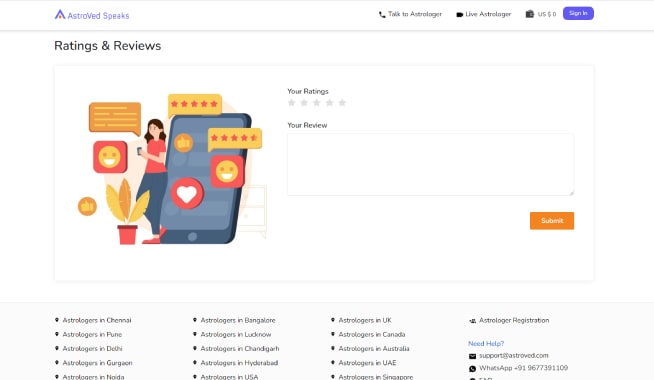Screen dimensions: 654x380
Task: Click location pin beside Astrologers in Delhi
Action: [x=57, y=348]
